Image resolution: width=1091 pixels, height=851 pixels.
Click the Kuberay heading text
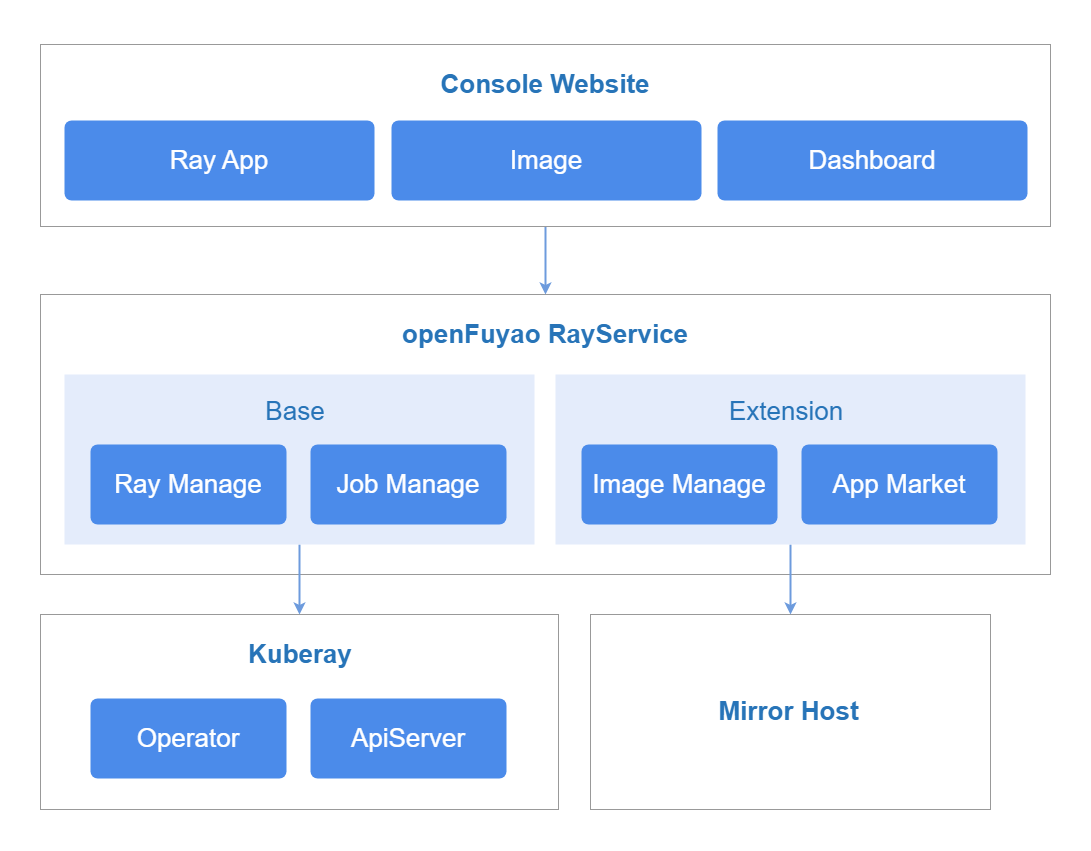pyautogui.click(x=300, y=655)
